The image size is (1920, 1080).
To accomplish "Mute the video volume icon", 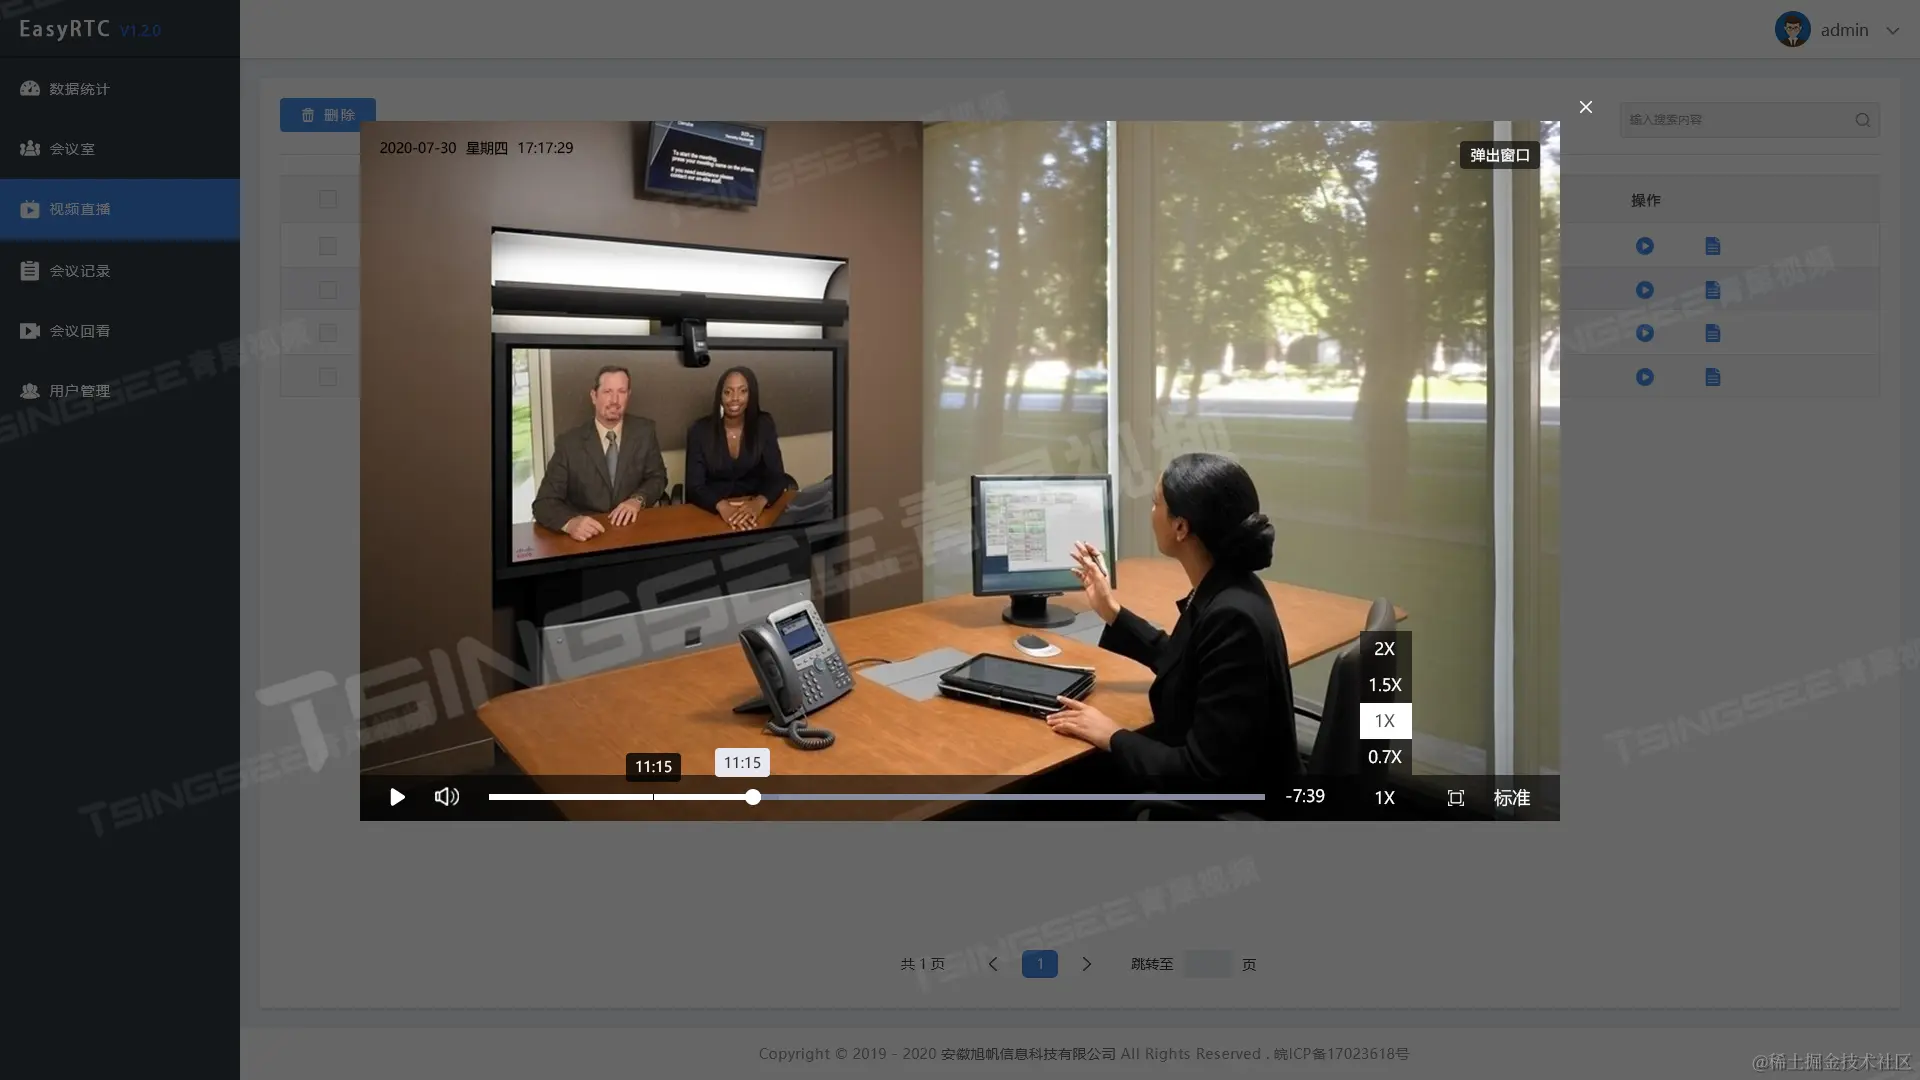I will click(x=447, y=797).
